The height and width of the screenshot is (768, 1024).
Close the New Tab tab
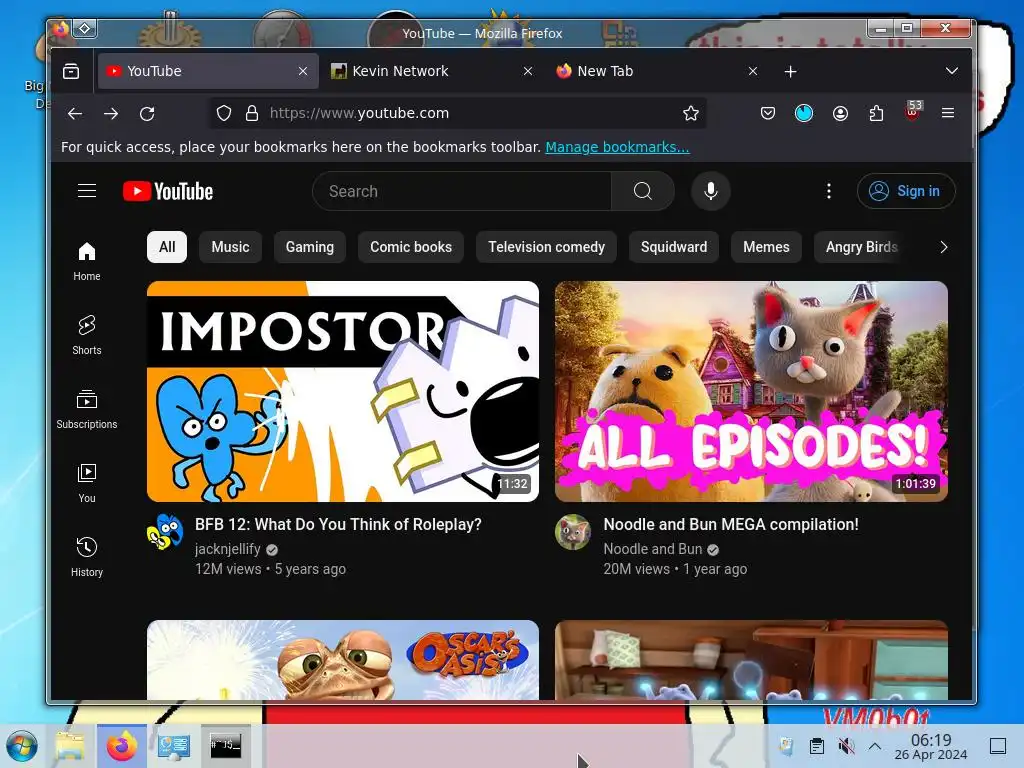(x=752, y=71)
